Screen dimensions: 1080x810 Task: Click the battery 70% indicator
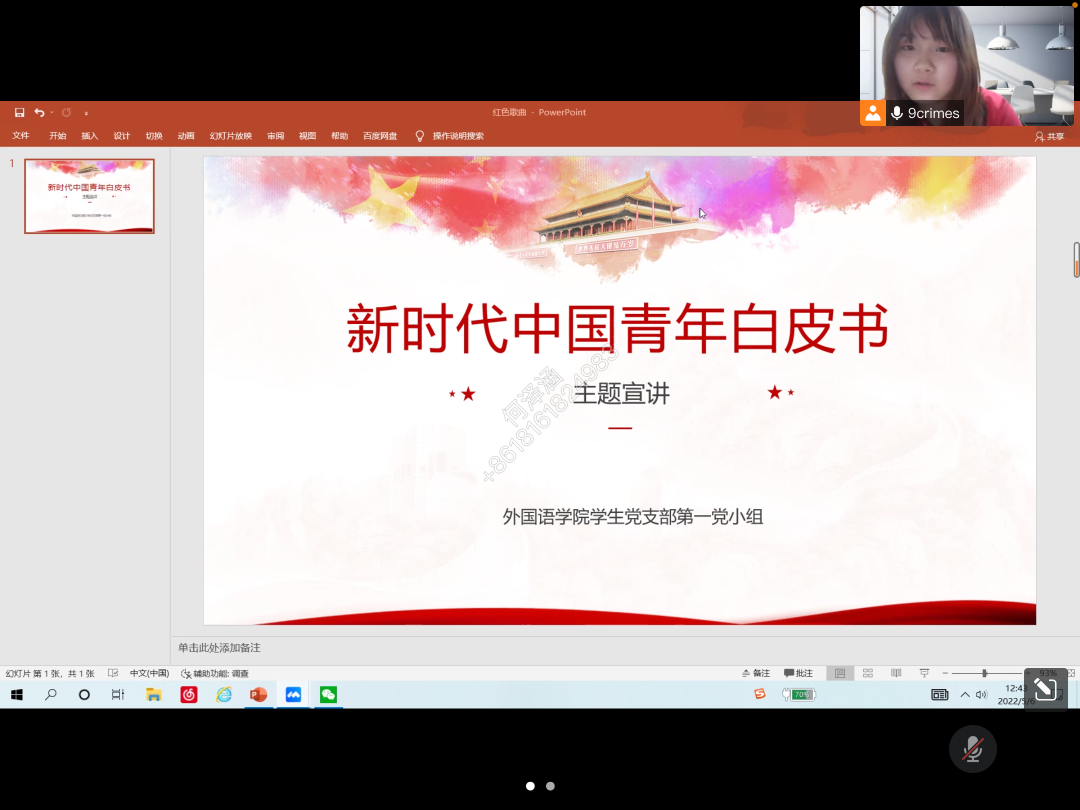tap(799, 694)
